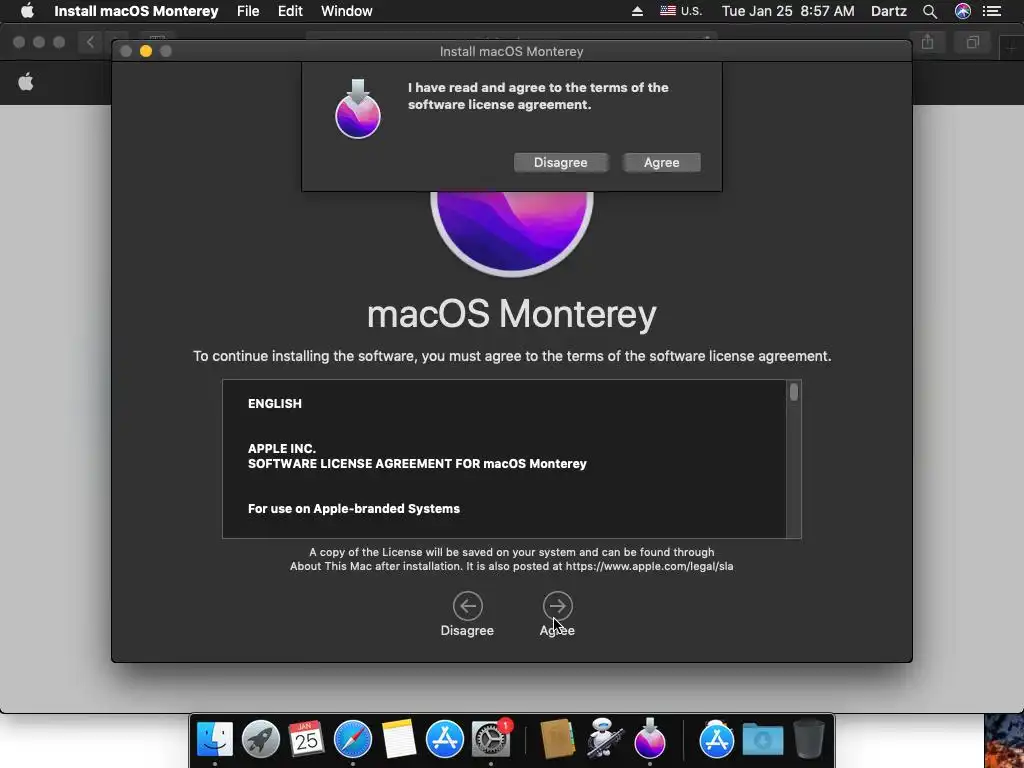Viewport: 1024px width, 768px height.
Task: Click Safari's back button in background window
Action: [90, 42]
